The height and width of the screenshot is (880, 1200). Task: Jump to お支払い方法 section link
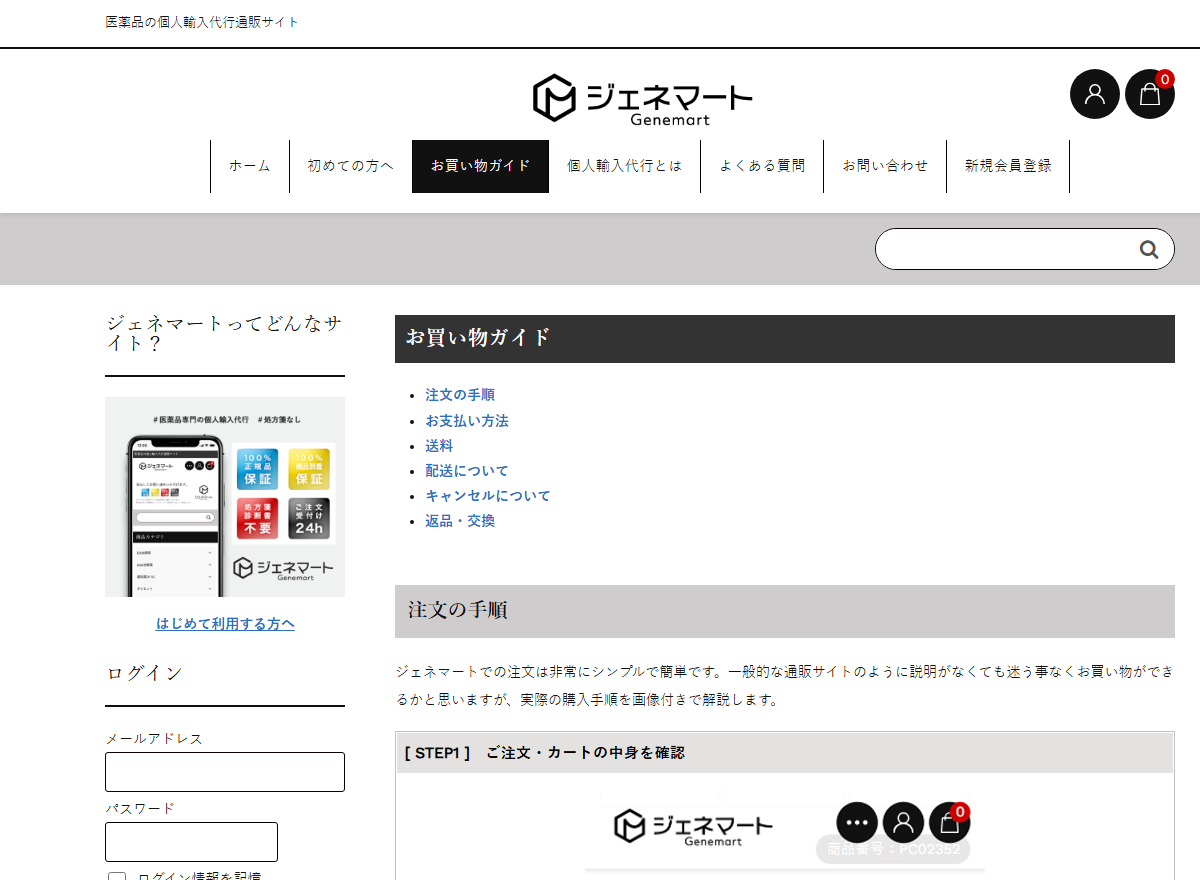click(x=467, y=421)
